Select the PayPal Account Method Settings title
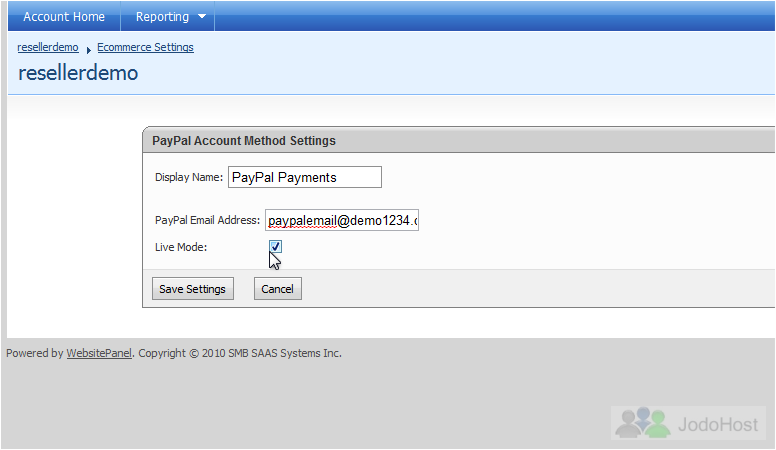Viewport: 776px width, 450px height. click(x=244, y=141)
